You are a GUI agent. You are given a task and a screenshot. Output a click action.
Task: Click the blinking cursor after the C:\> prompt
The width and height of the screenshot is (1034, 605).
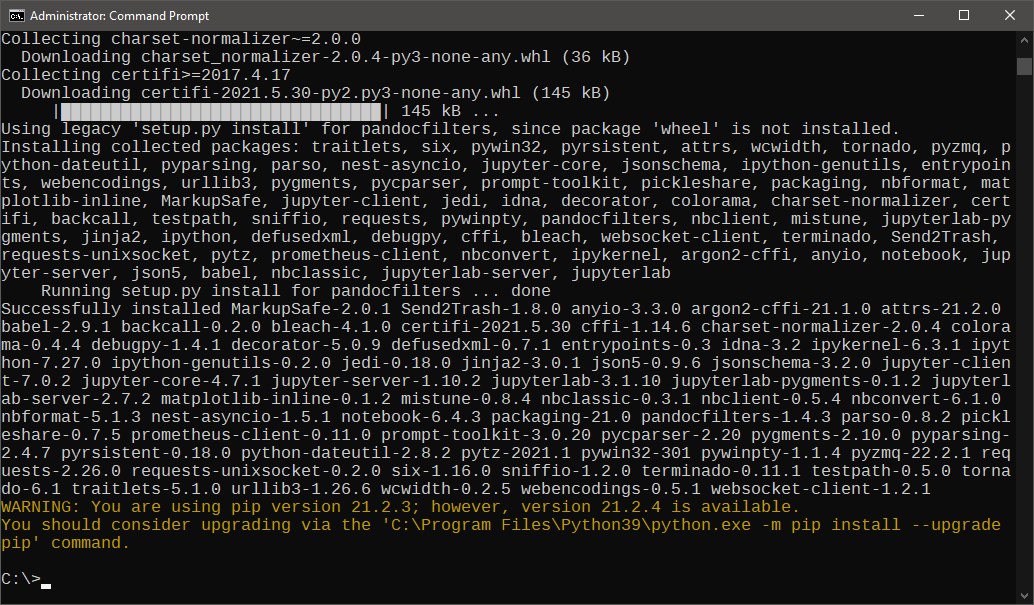46,585
